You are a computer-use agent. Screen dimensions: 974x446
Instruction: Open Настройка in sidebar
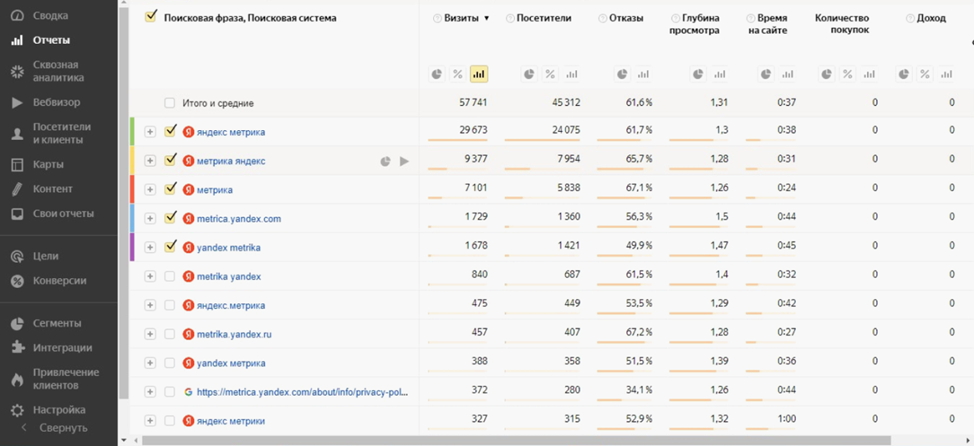[58, 410]
